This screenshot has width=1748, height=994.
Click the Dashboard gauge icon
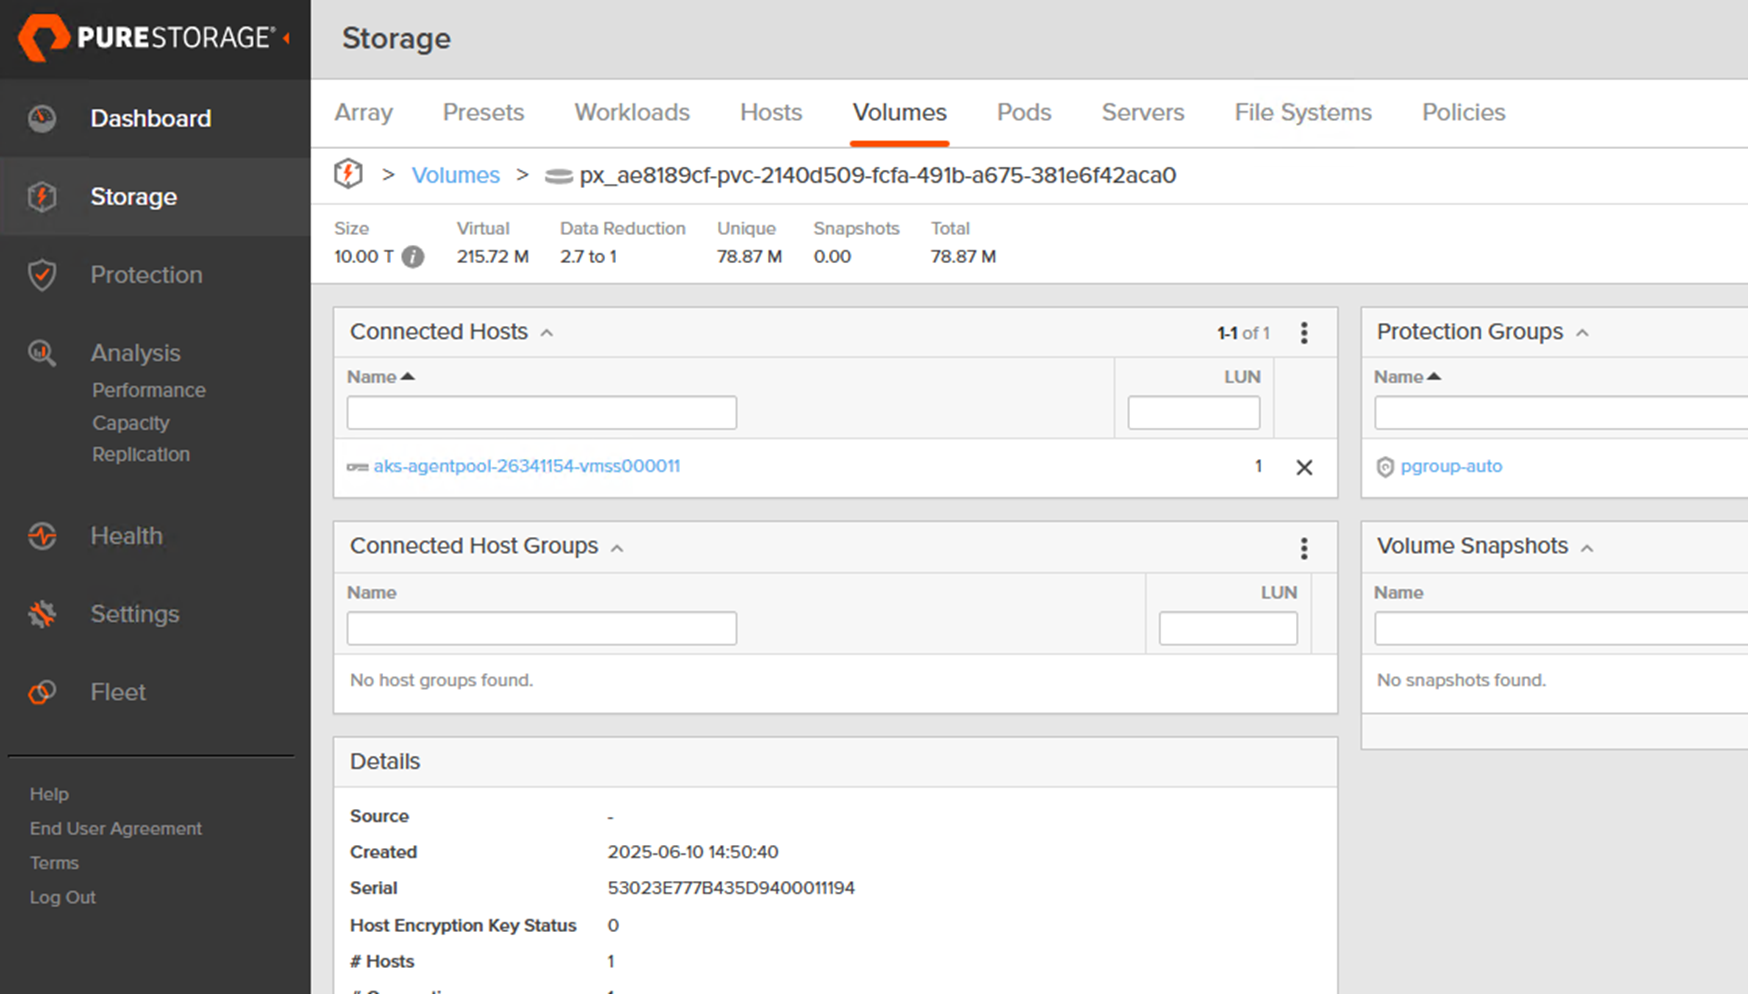tap(42, 118)
